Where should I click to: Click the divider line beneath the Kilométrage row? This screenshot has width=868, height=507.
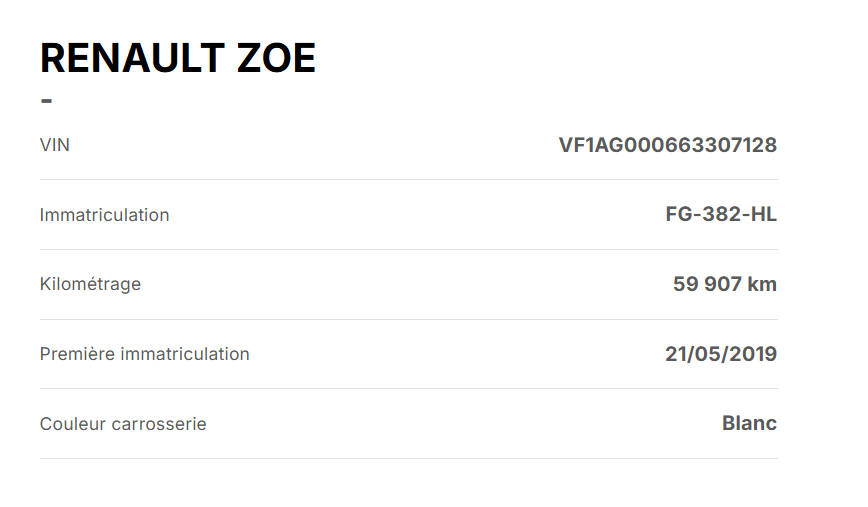coord(408,320)
